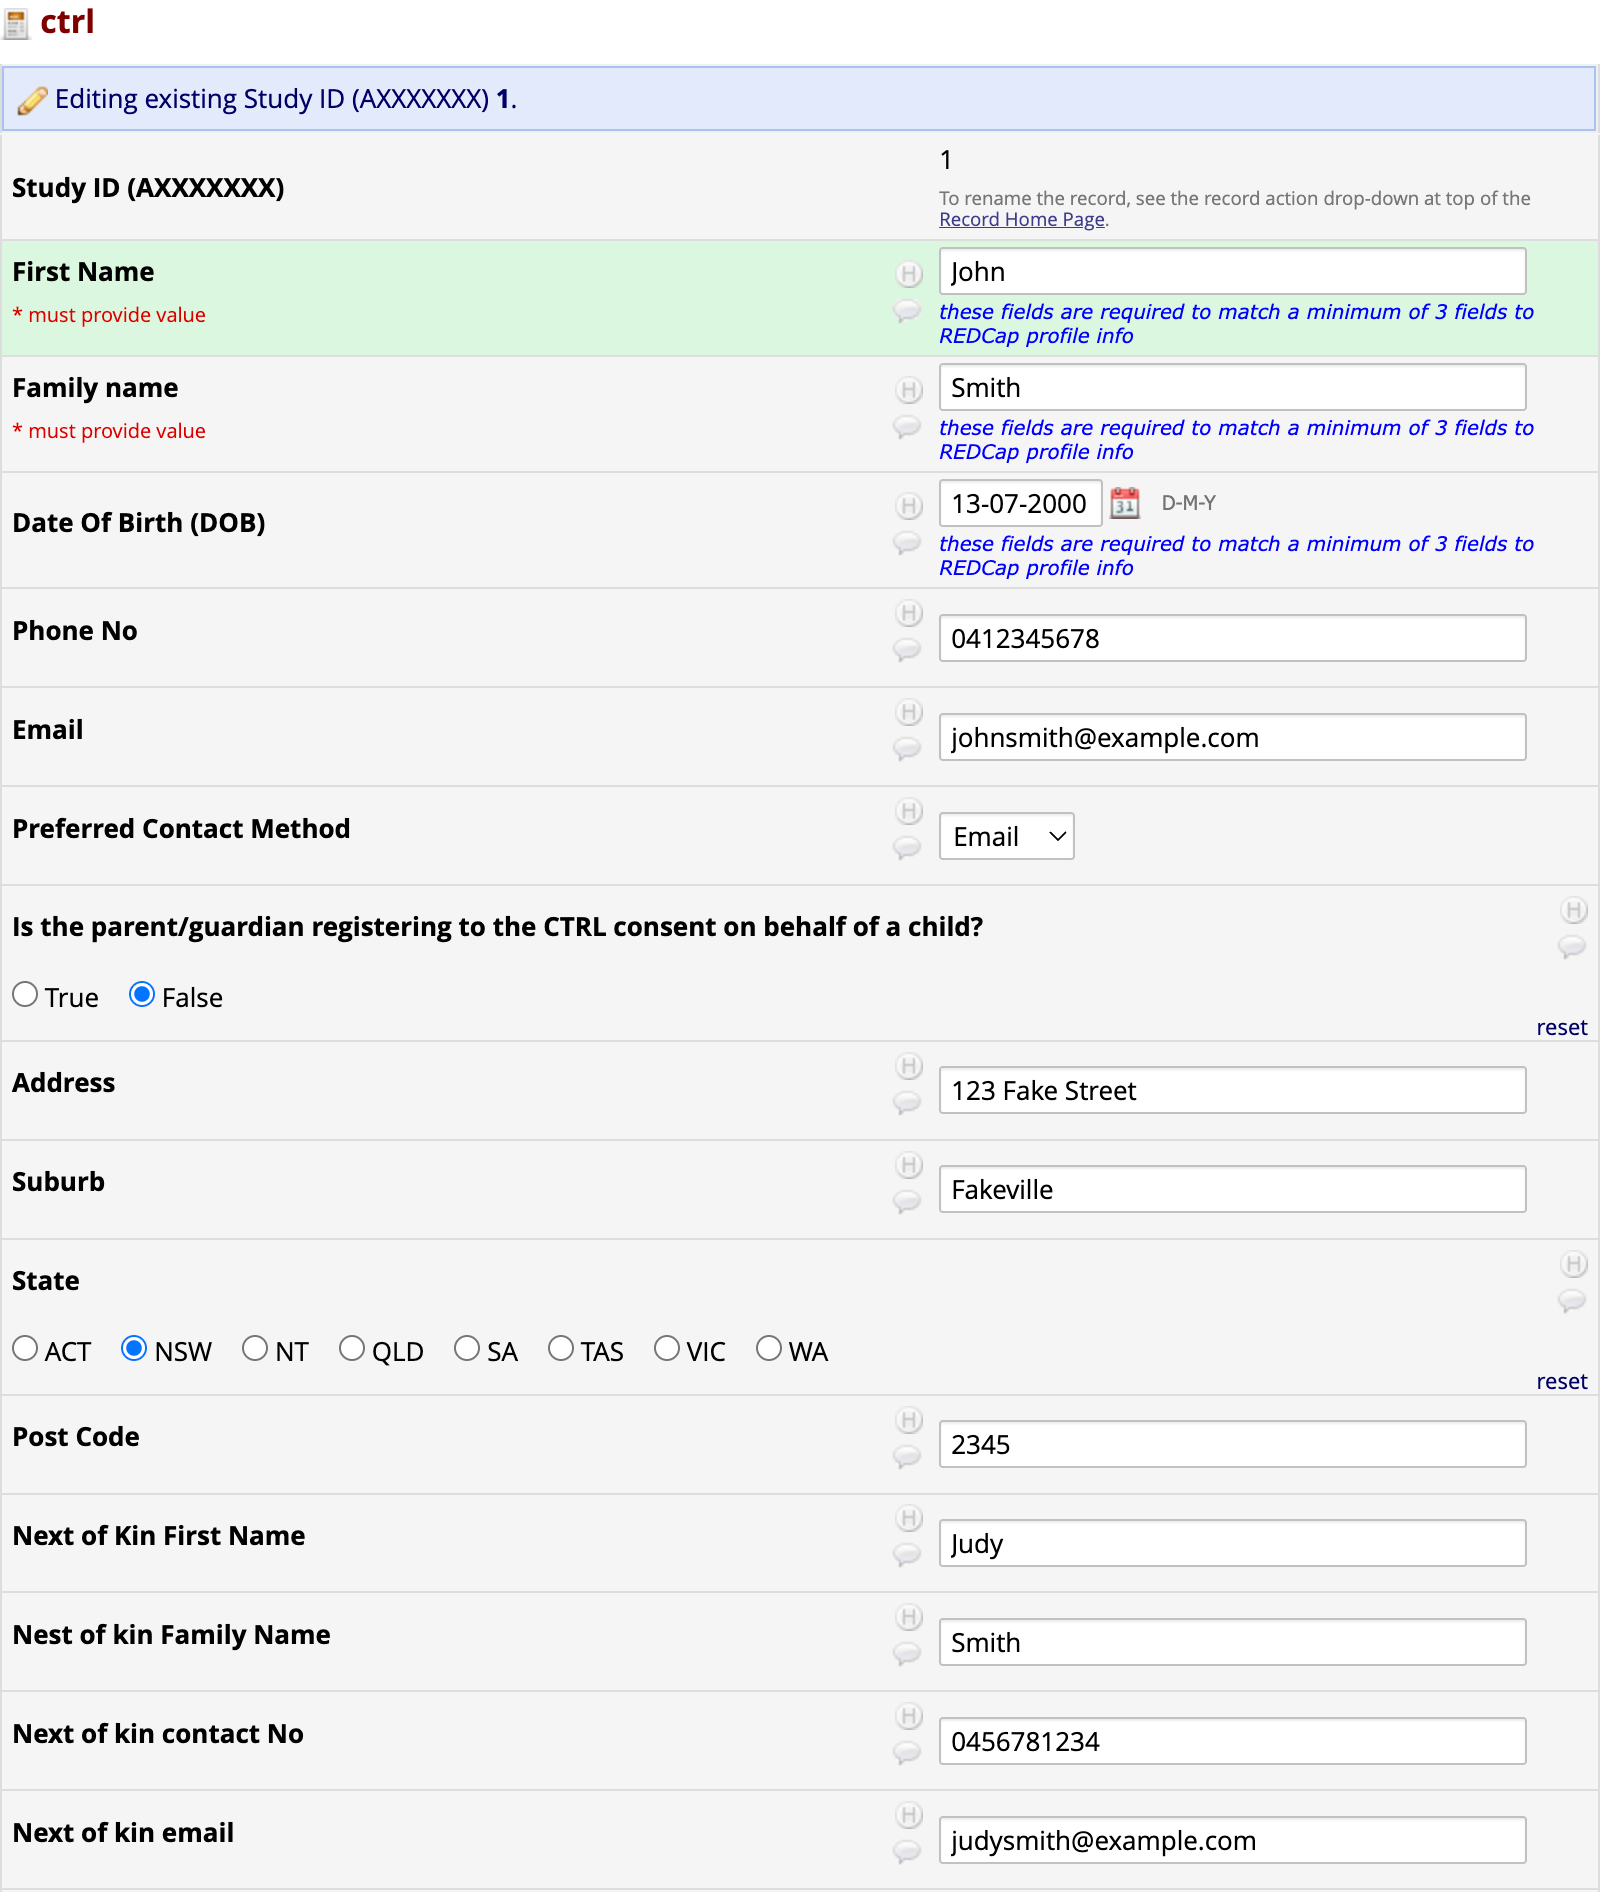
Task: Open the comment balloon for Post Code
Action: [906, 1456]
